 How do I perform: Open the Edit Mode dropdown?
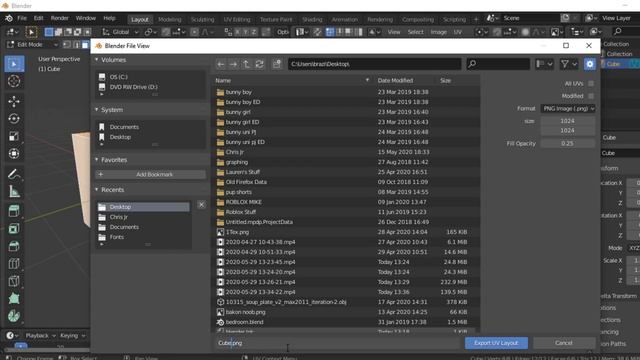coord(33,44)
